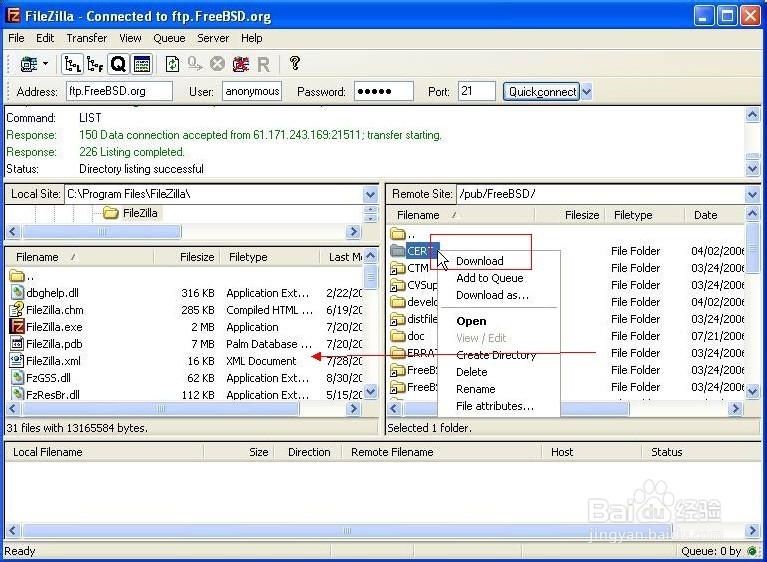The image size is (767, 562).
Task: Click the User input field
Action: (252, 91)
